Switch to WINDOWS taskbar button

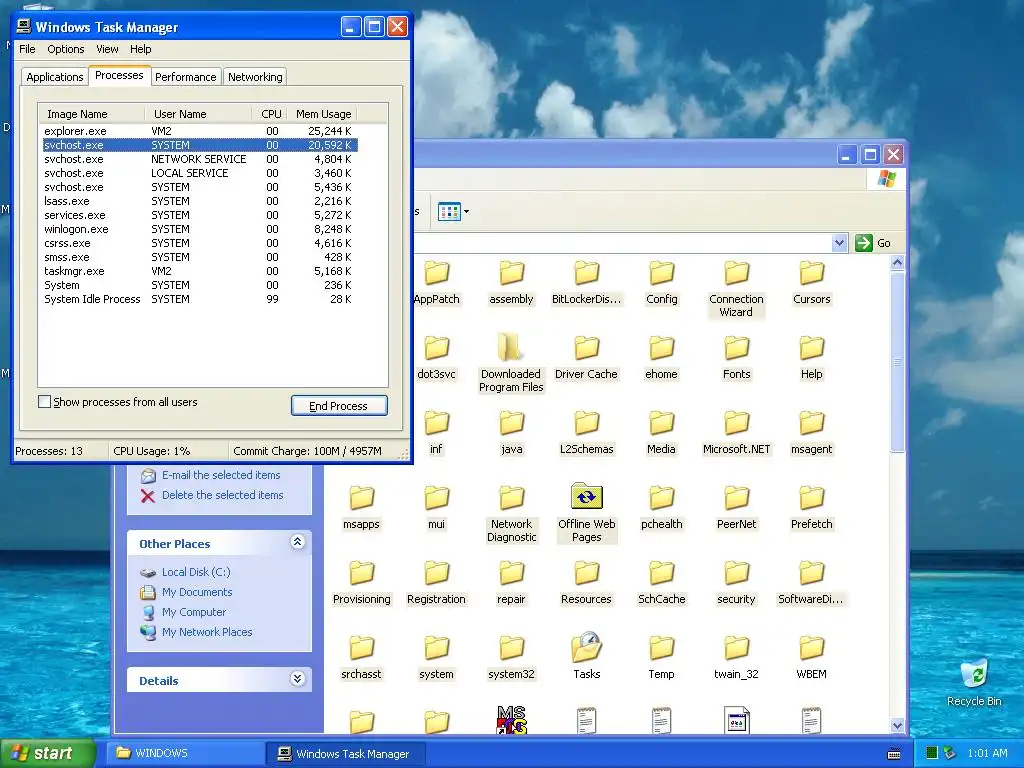(185, 753)
